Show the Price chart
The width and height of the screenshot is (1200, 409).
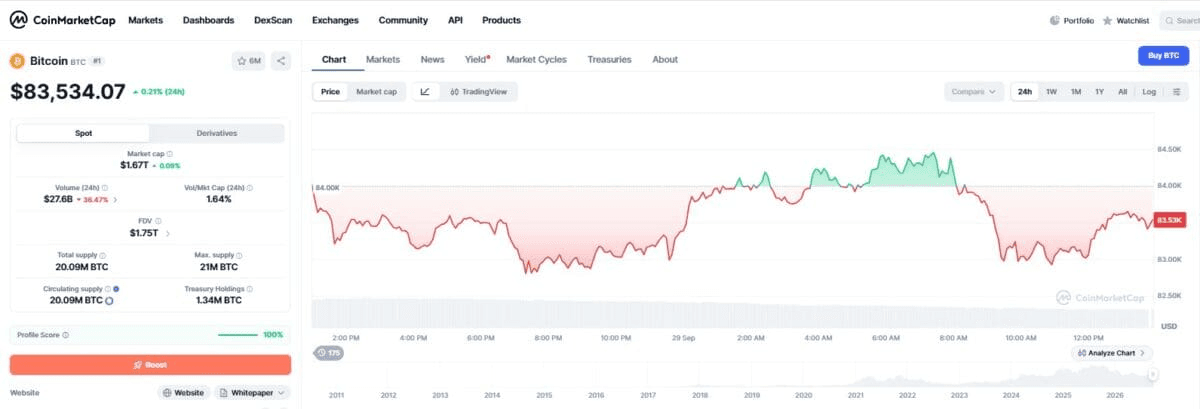tap(330, 92)
